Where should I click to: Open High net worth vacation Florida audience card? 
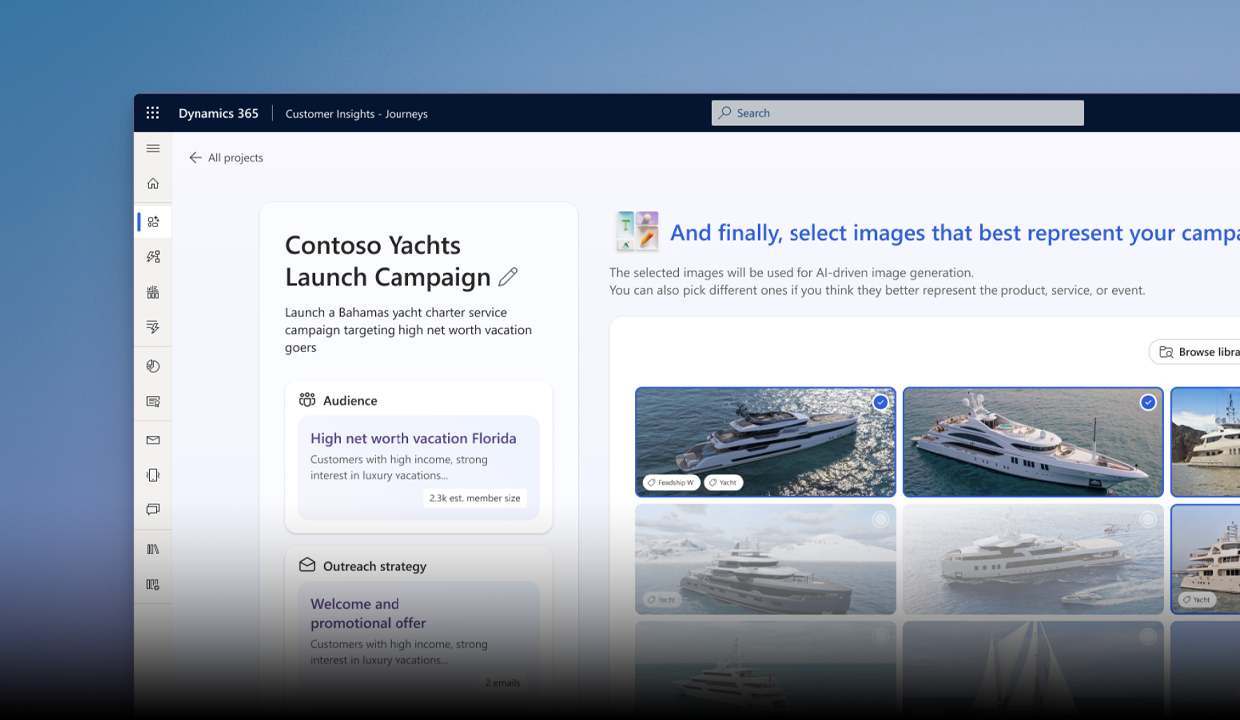(418, 468)
